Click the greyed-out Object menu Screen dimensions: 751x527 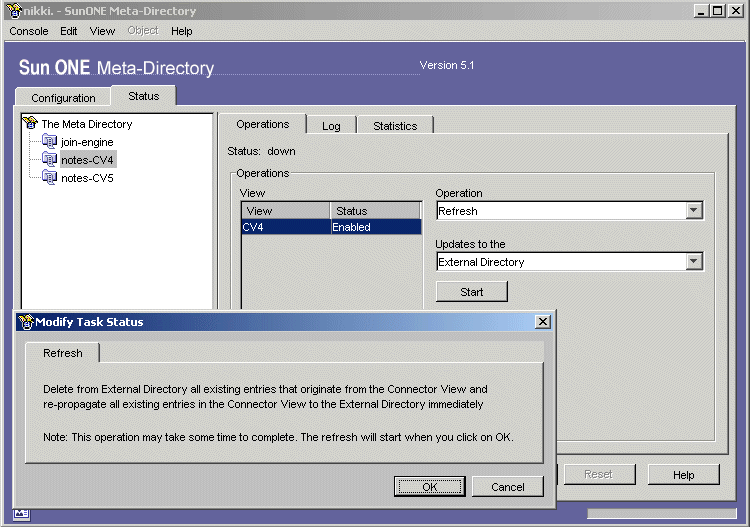(143, 31)
